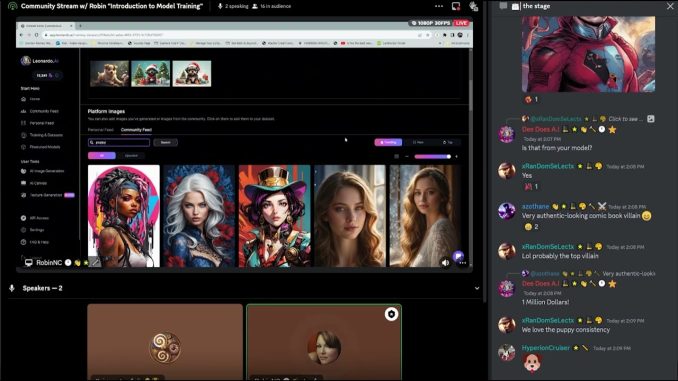Open the browser three-dot menu in stream
Screen dimensions: 678x381
tap(467, 35)
